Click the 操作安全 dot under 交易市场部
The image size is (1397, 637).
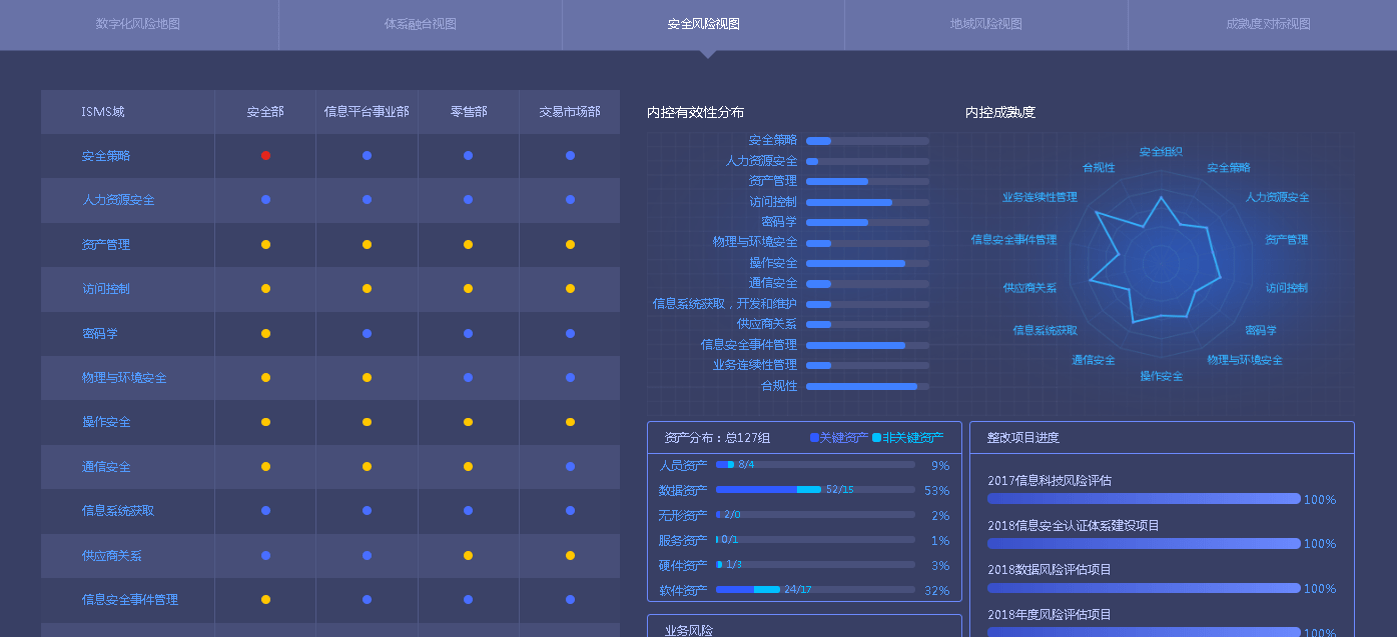click(570, 422)
